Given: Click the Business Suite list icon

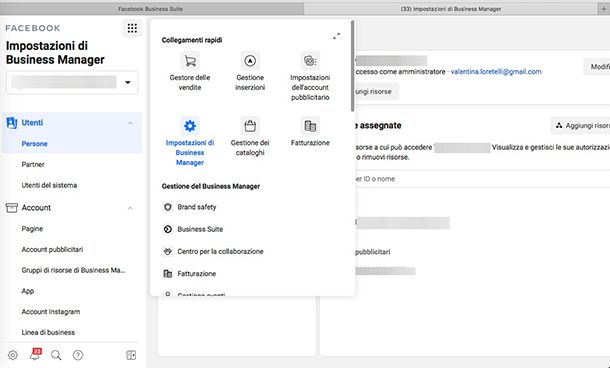Looking at the screenshot, I should 168,229.
